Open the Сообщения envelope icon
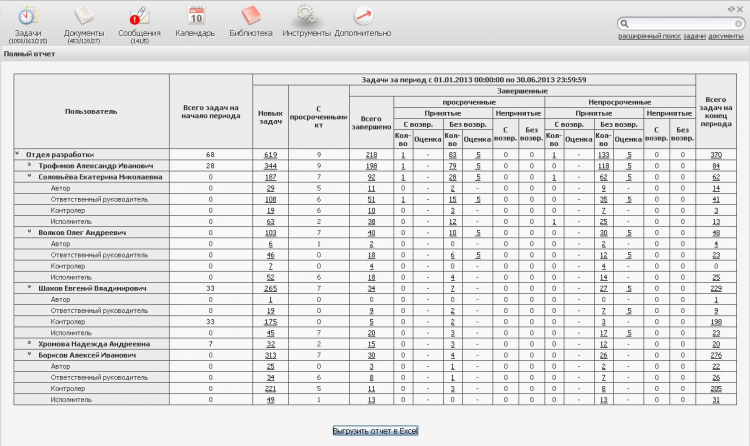Image resolution: width=750 pixels, height=446 pixels. pyautogui.click(x=140, y=16)
